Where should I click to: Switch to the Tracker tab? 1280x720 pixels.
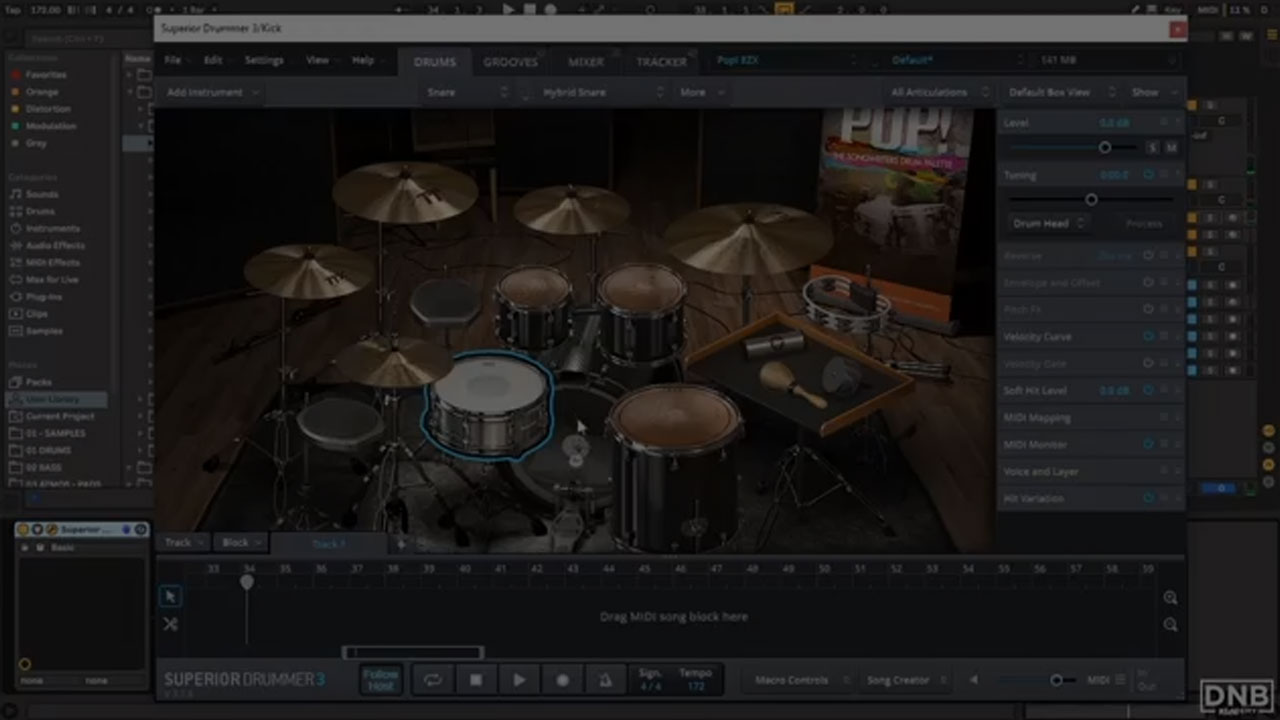[662, 61]
